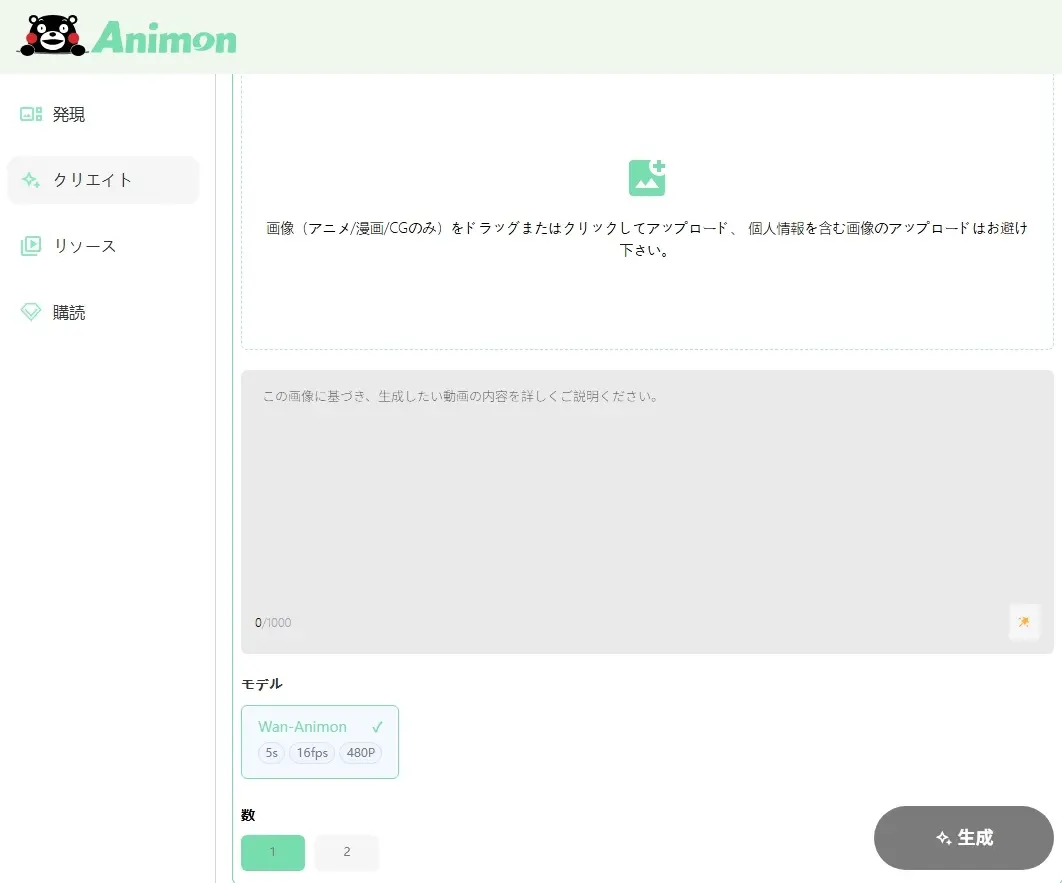Select quantity 1 for generation count
Viewport: 1062px width, 883px height.
click(272, 852)
